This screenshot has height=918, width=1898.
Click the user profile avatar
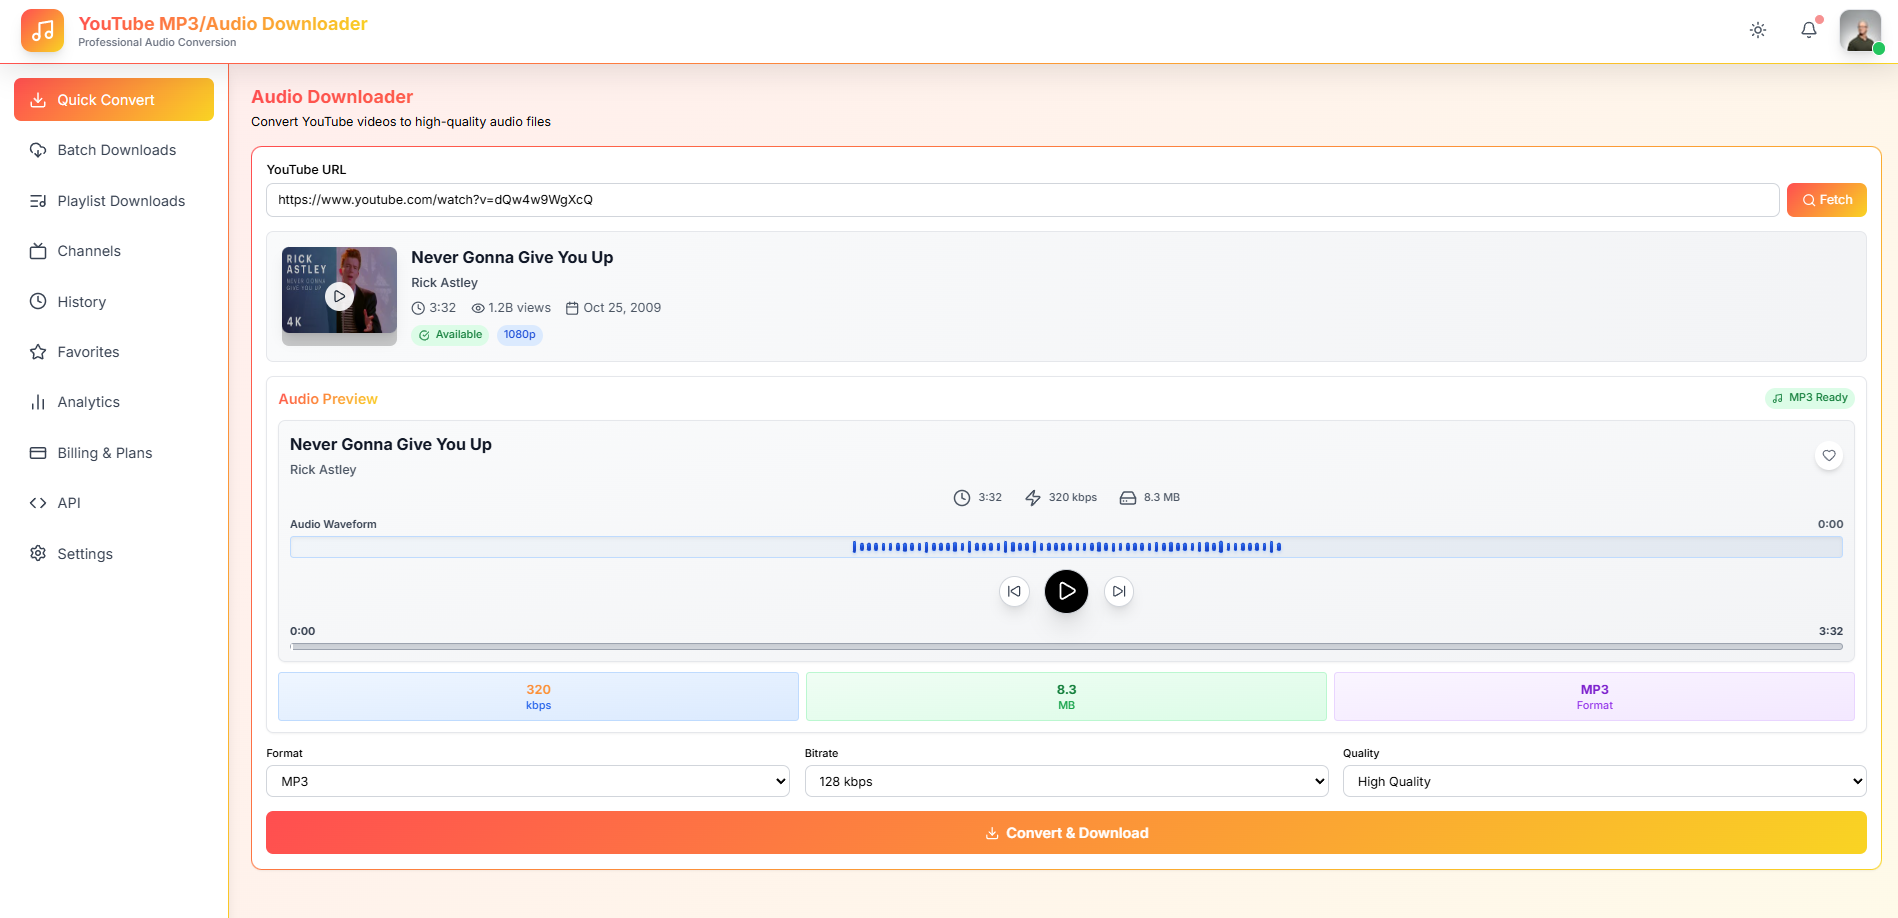click(1860, 31)
